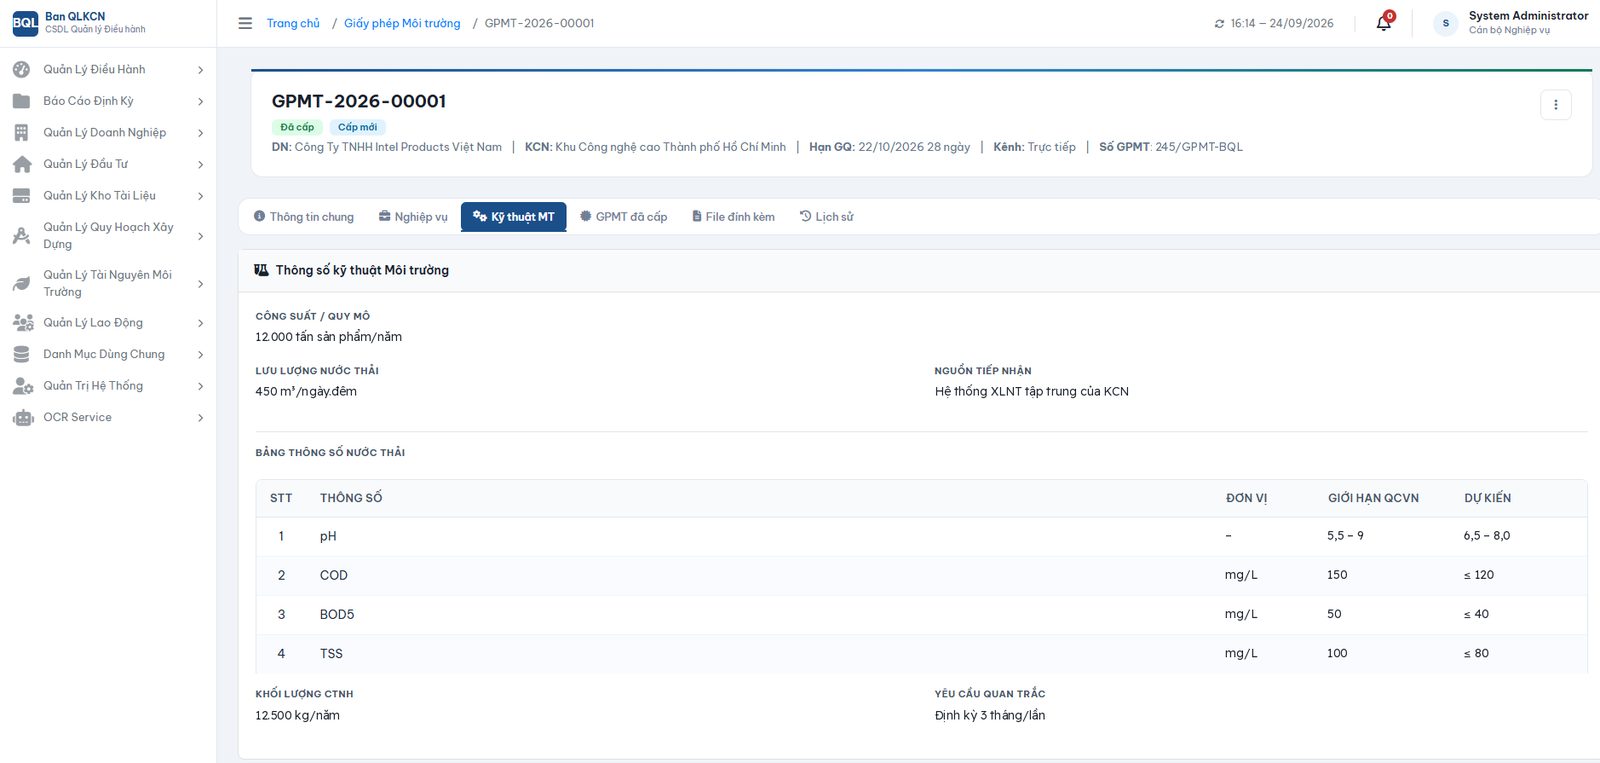The width and height of the screenshot is (1600, 763).
Task: Open the File đính kèm tab
Action: click(x=733, y=217)
